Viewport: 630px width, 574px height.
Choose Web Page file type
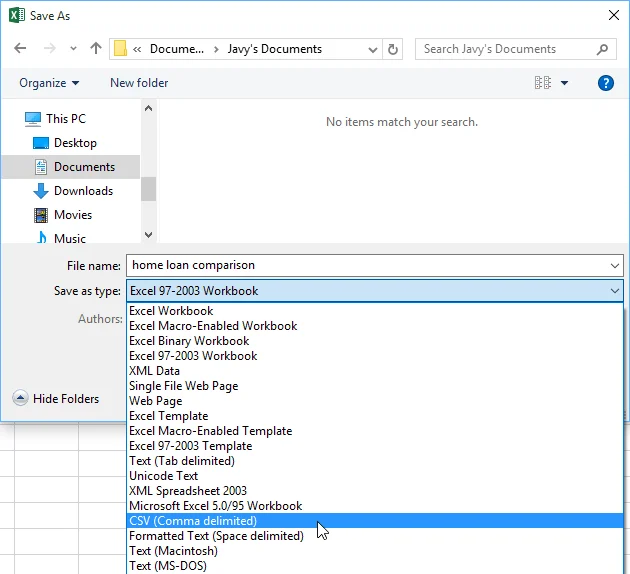375,401
